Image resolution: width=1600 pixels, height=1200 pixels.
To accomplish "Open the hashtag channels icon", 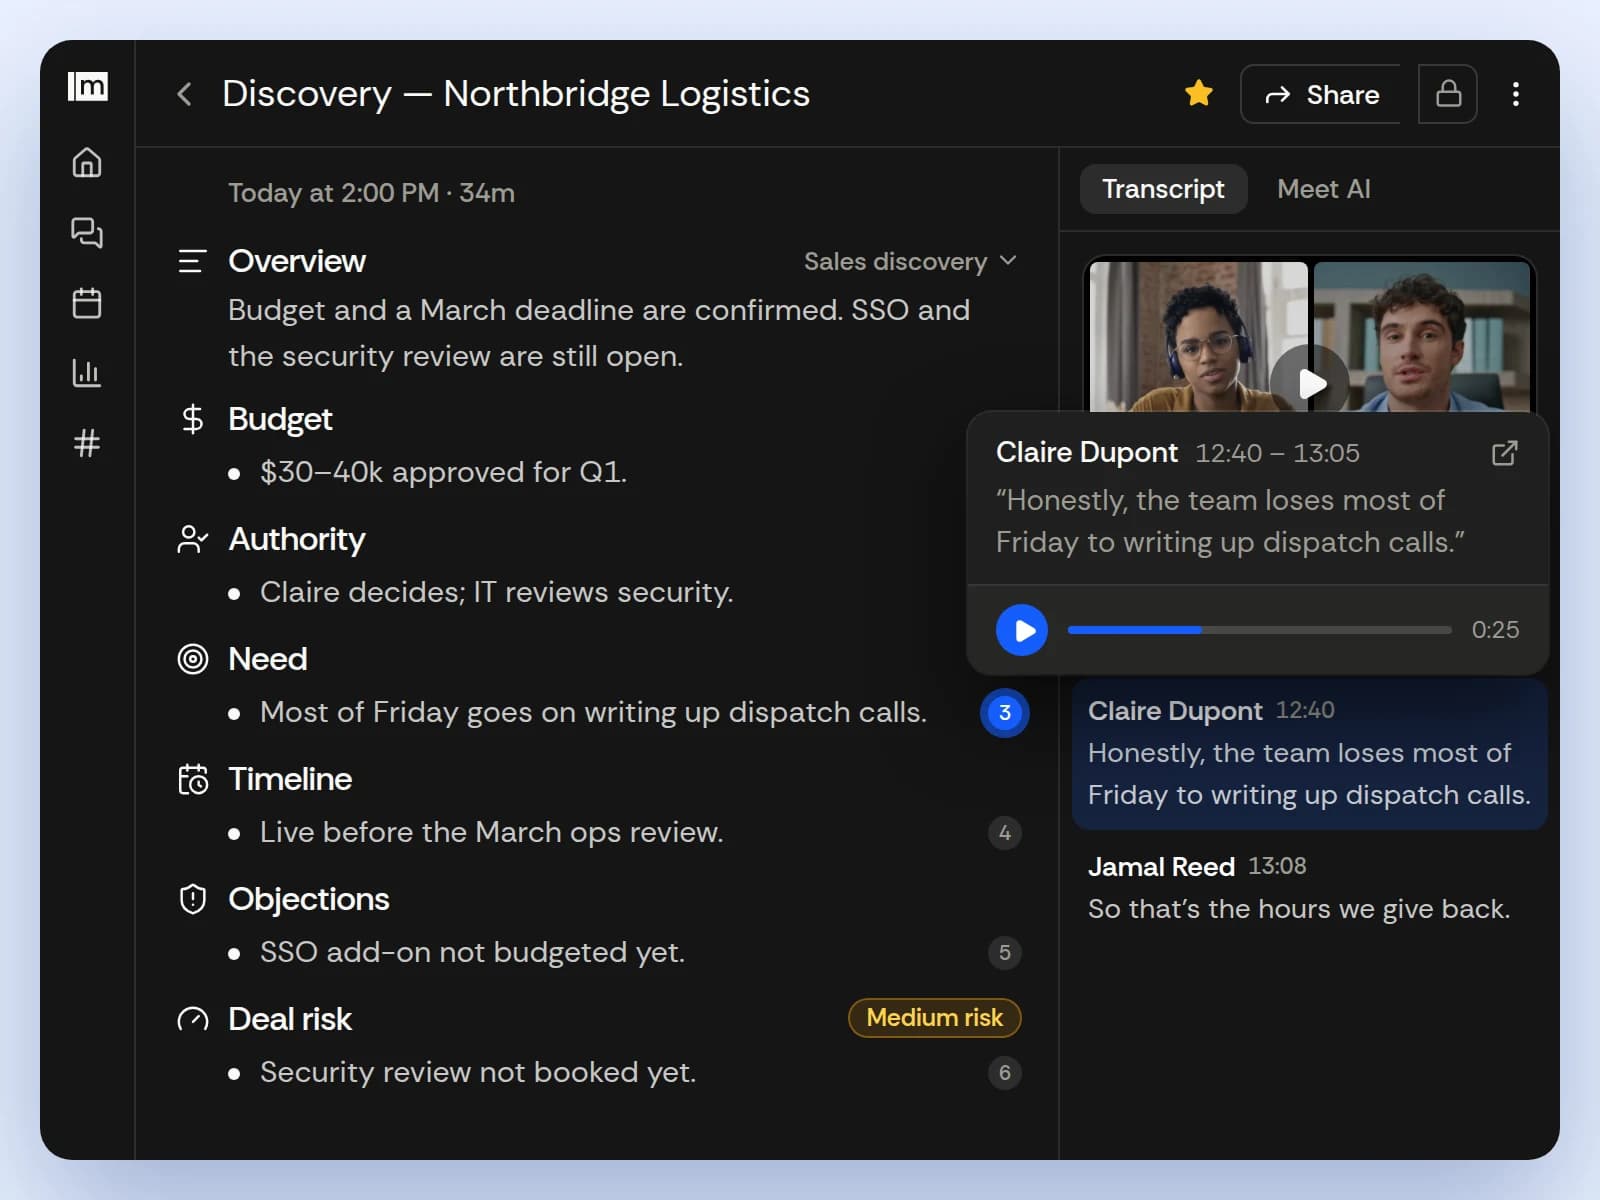I will tap(87, 442).
